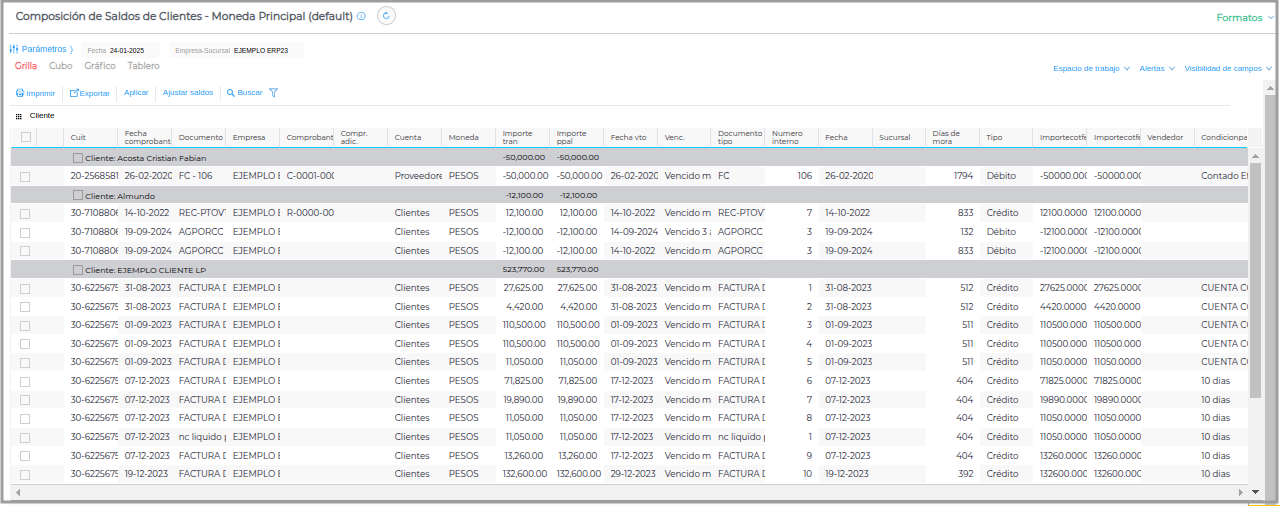Screen dimensions: 1280x506
Task: Click the Fecha field showing 24-01-2025
Action: pyautogui.click(x=127, y=50)
